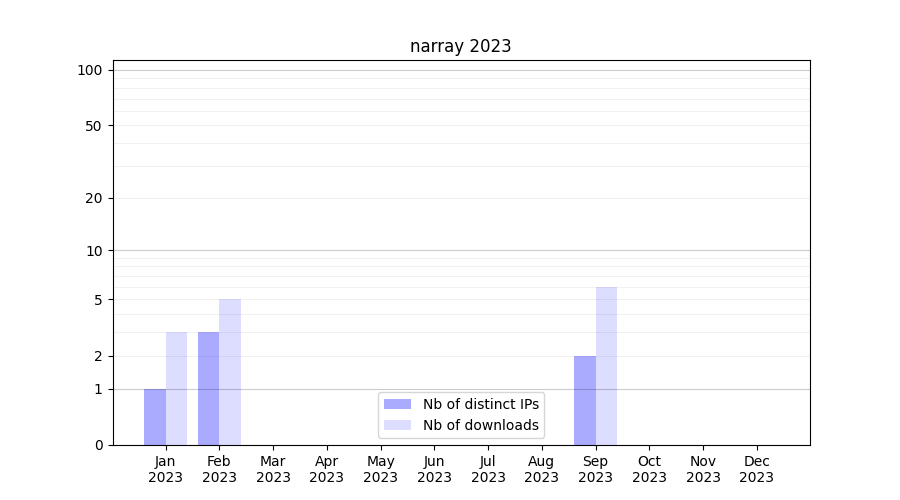
Task: Click the January distinct IPs bar
Action: coord(155,417)
